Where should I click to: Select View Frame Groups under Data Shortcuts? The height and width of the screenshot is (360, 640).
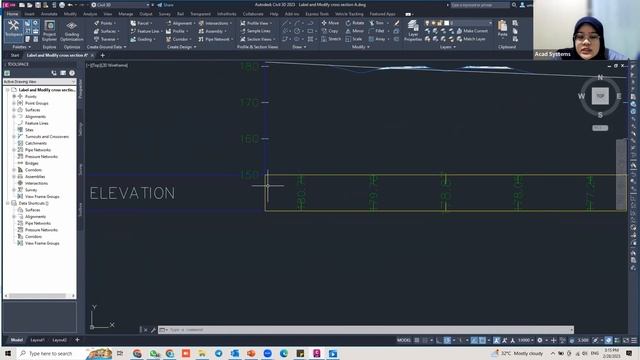tap(42, 243)
